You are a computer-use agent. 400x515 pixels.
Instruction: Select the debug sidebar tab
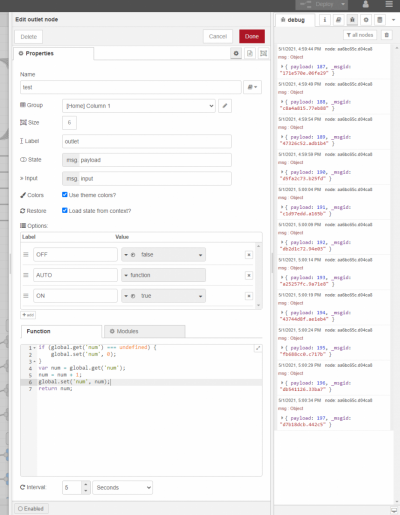[295, 20]
